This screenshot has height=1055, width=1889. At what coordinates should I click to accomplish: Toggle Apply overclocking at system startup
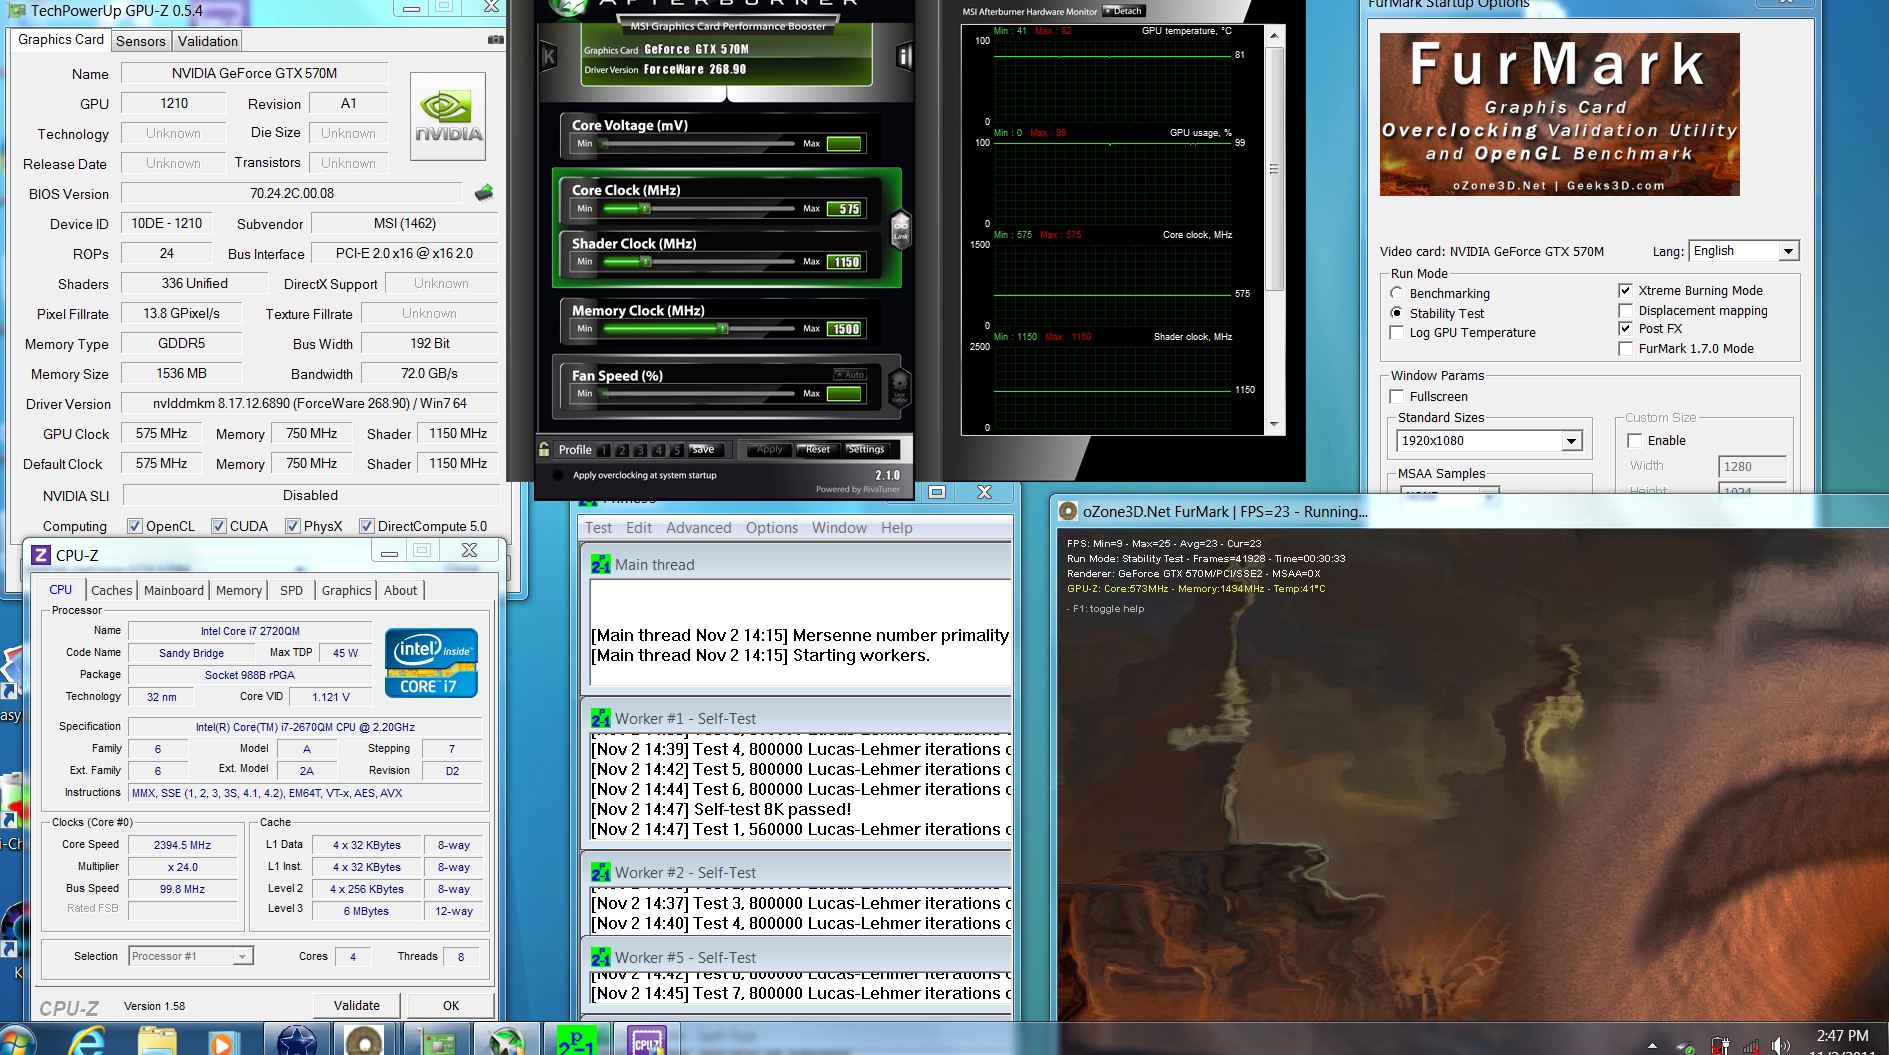558,475
